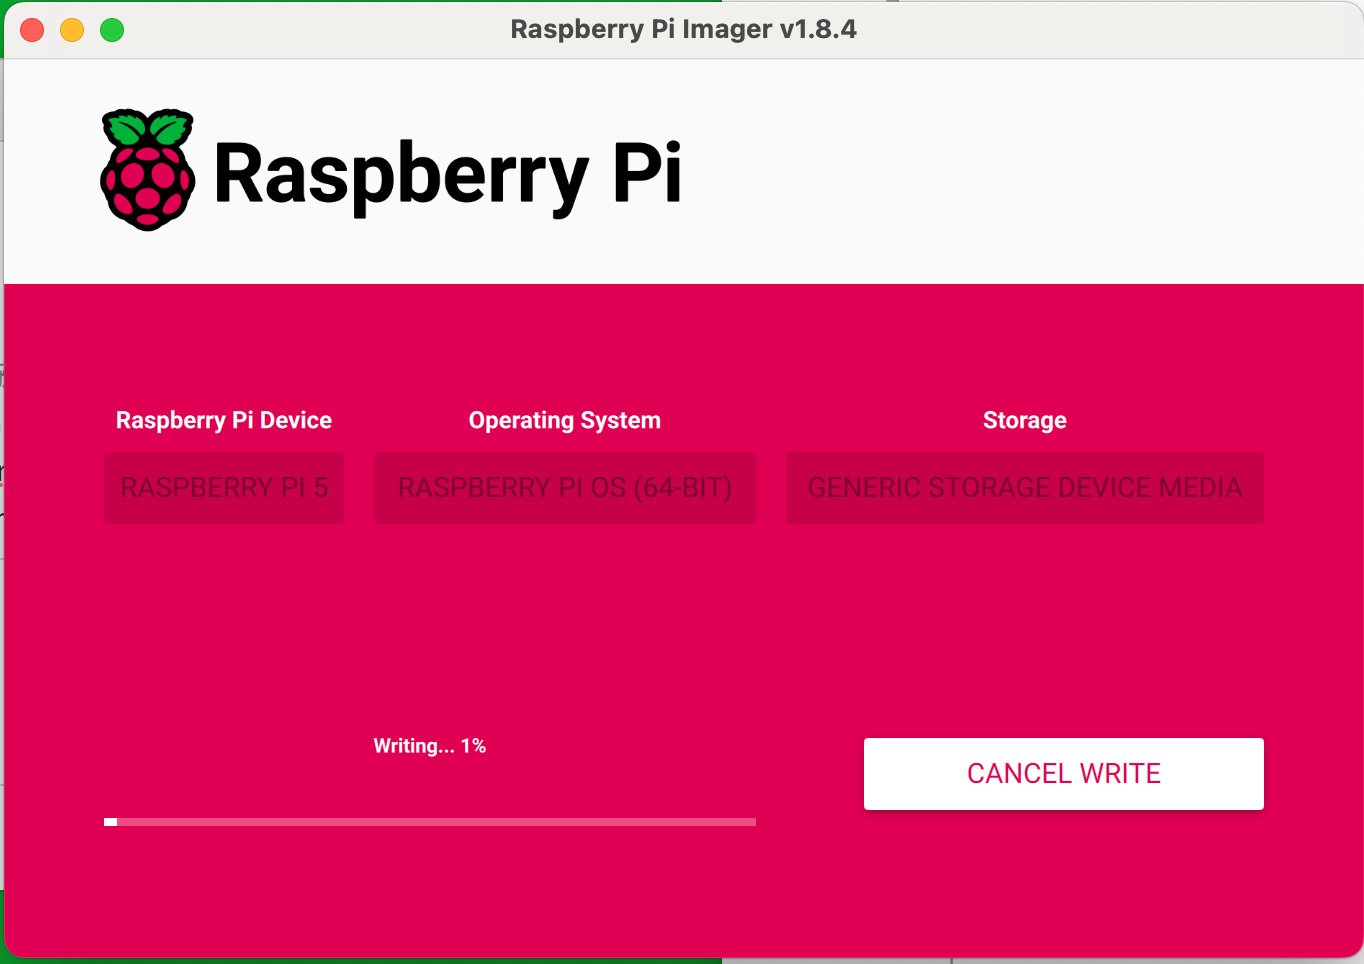Click the "Storage" label
Screen dimensions: 1364x964
click(1025, 420)
